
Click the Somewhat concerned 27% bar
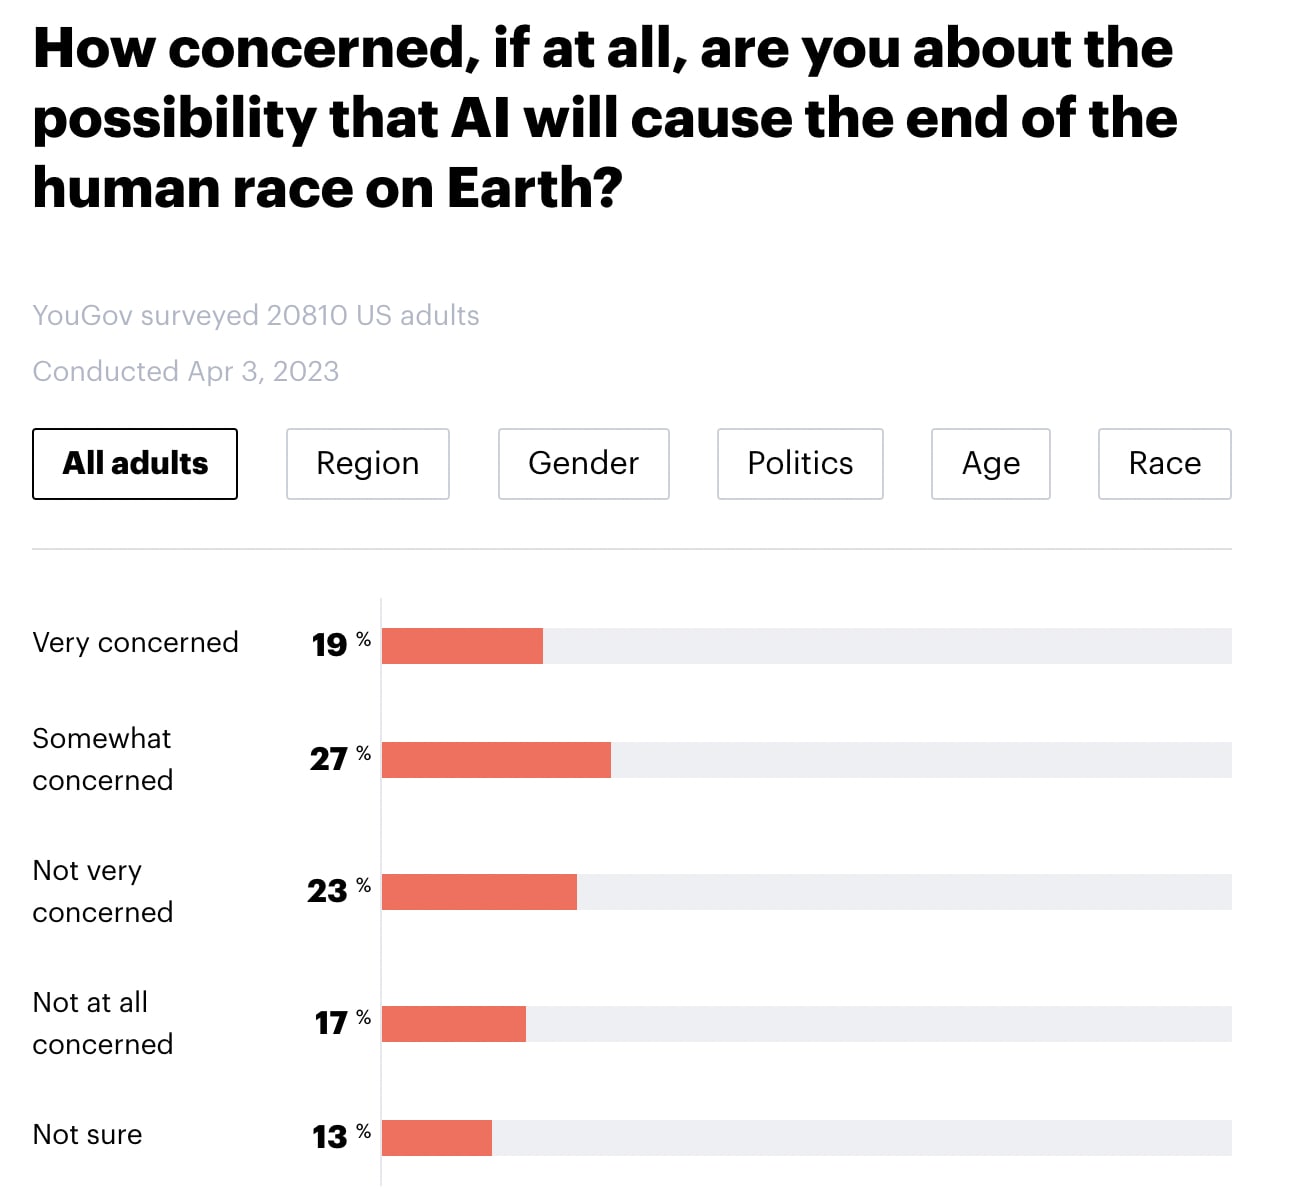pyautogui.click(x=497, y=760)
